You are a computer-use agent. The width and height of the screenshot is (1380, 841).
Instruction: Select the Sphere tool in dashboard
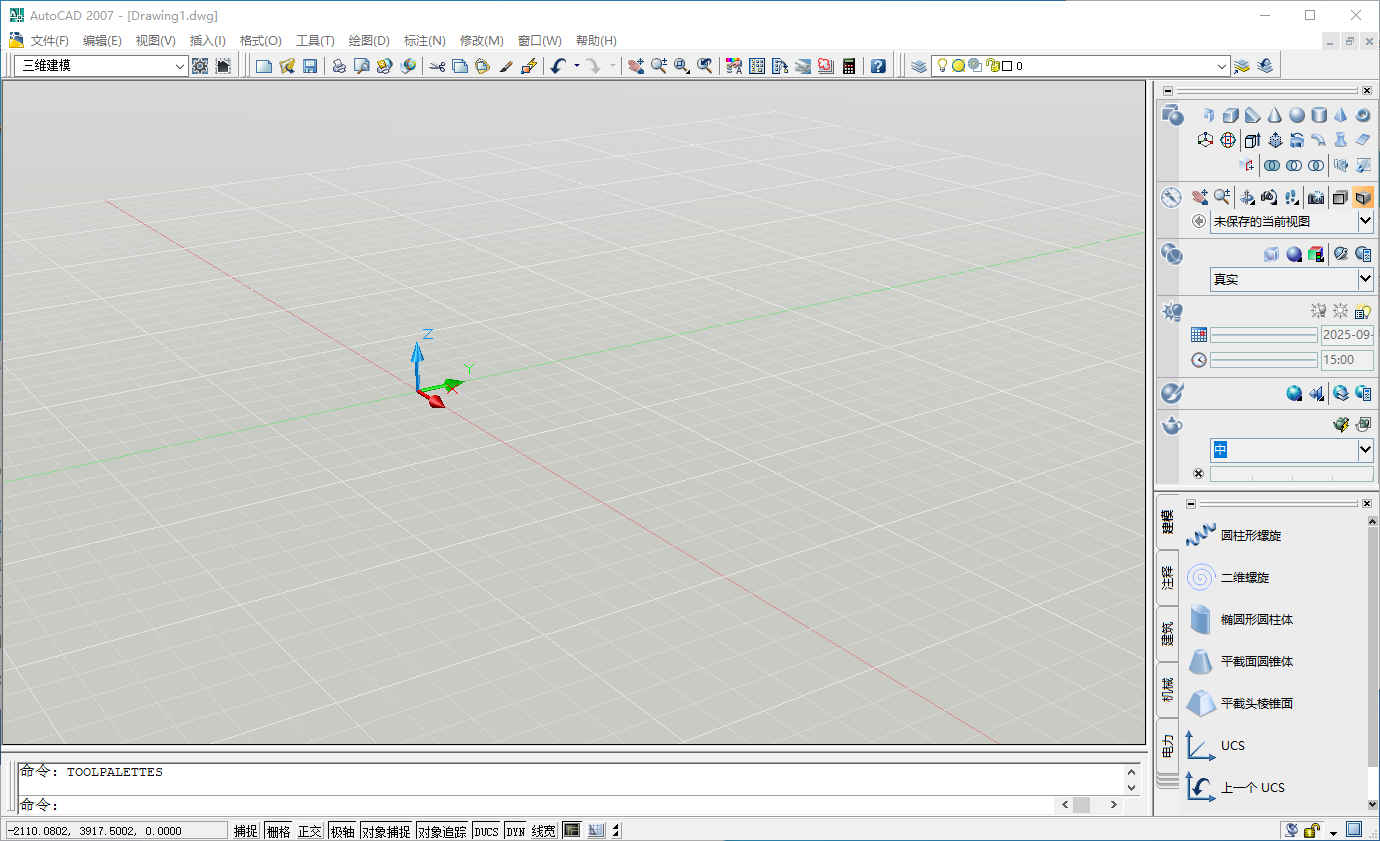point(1297,115)
